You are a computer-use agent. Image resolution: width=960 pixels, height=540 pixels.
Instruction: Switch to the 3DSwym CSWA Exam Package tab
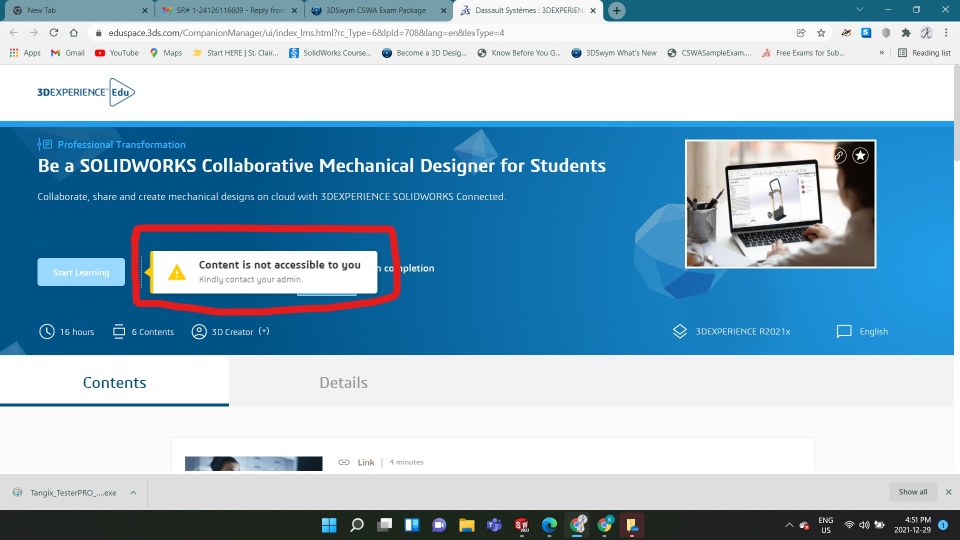point(378,10)
